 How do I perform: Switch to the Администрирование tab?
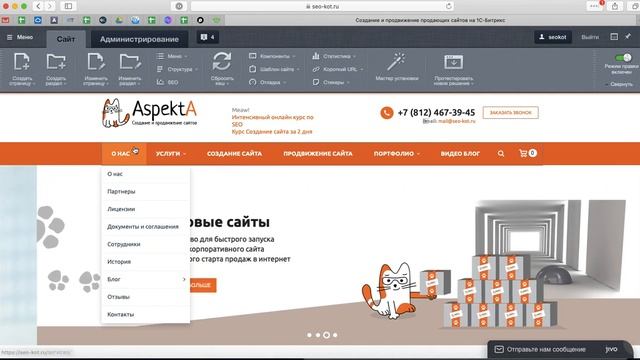click(x=139, y=39)
